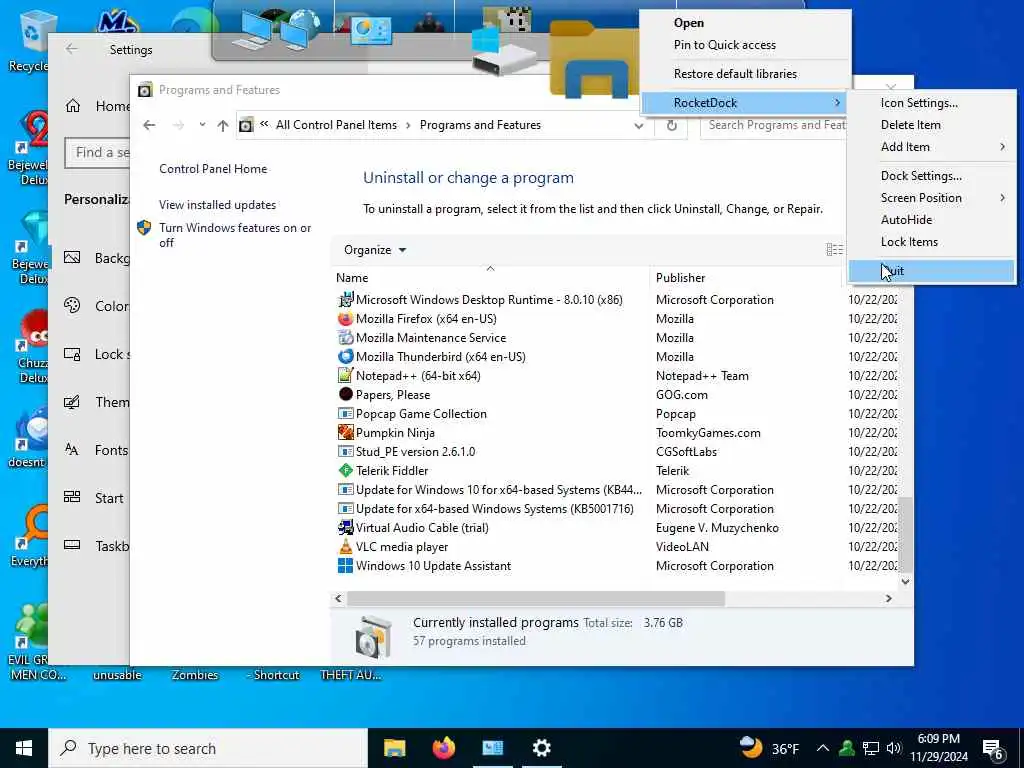Select Mozilla Maintenance Service entry
Screen dimensions: 1024x768
click(431, 338)
